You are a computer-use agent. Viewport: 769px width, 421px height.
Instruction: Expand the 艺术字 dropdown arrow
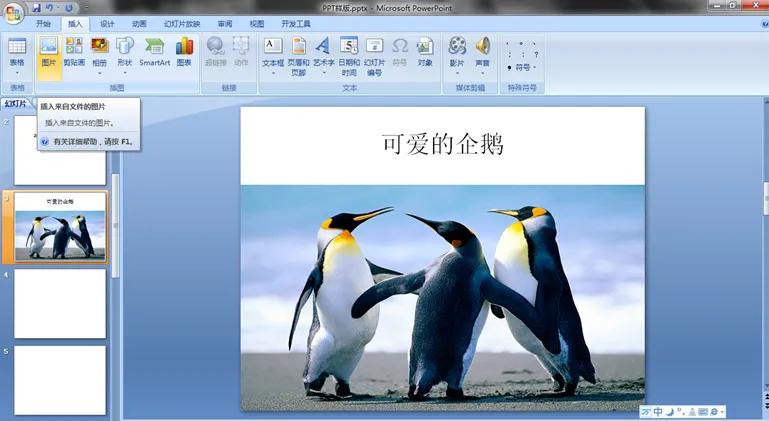(324, 73)
